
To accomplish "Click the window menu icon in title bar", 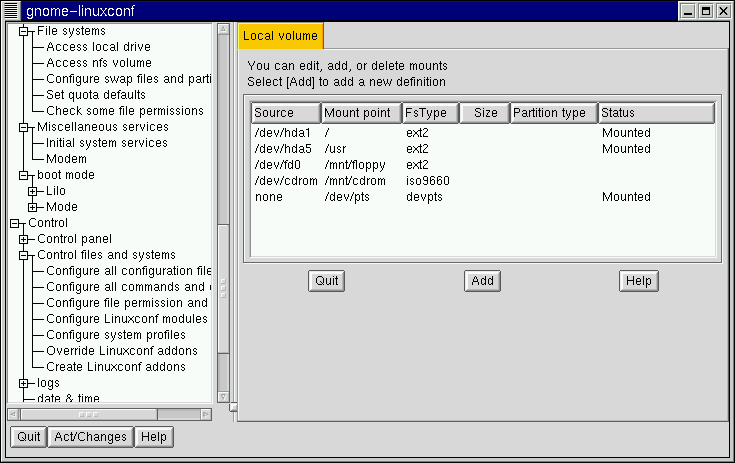I will [11, 11].
